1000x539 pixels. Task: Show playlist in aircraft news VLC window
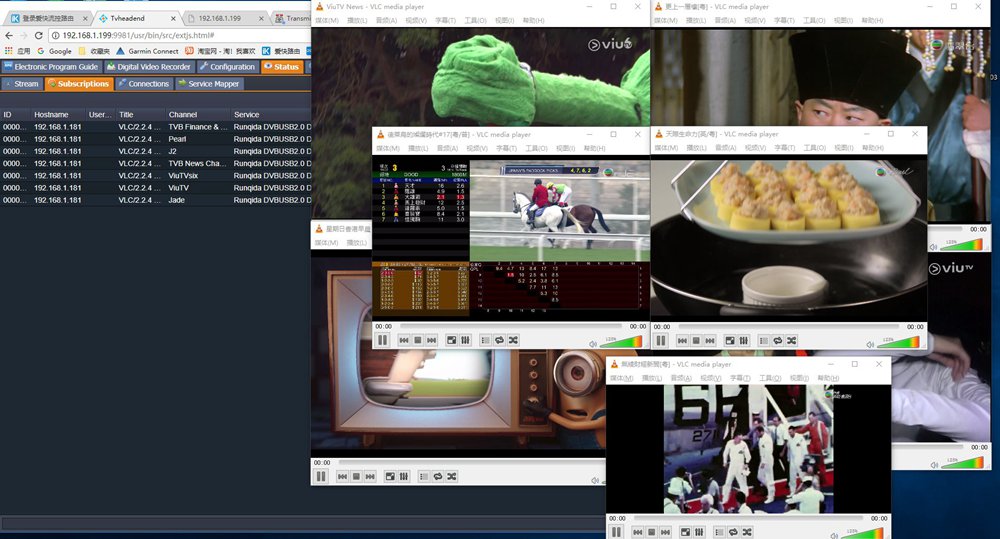(719, 531)
